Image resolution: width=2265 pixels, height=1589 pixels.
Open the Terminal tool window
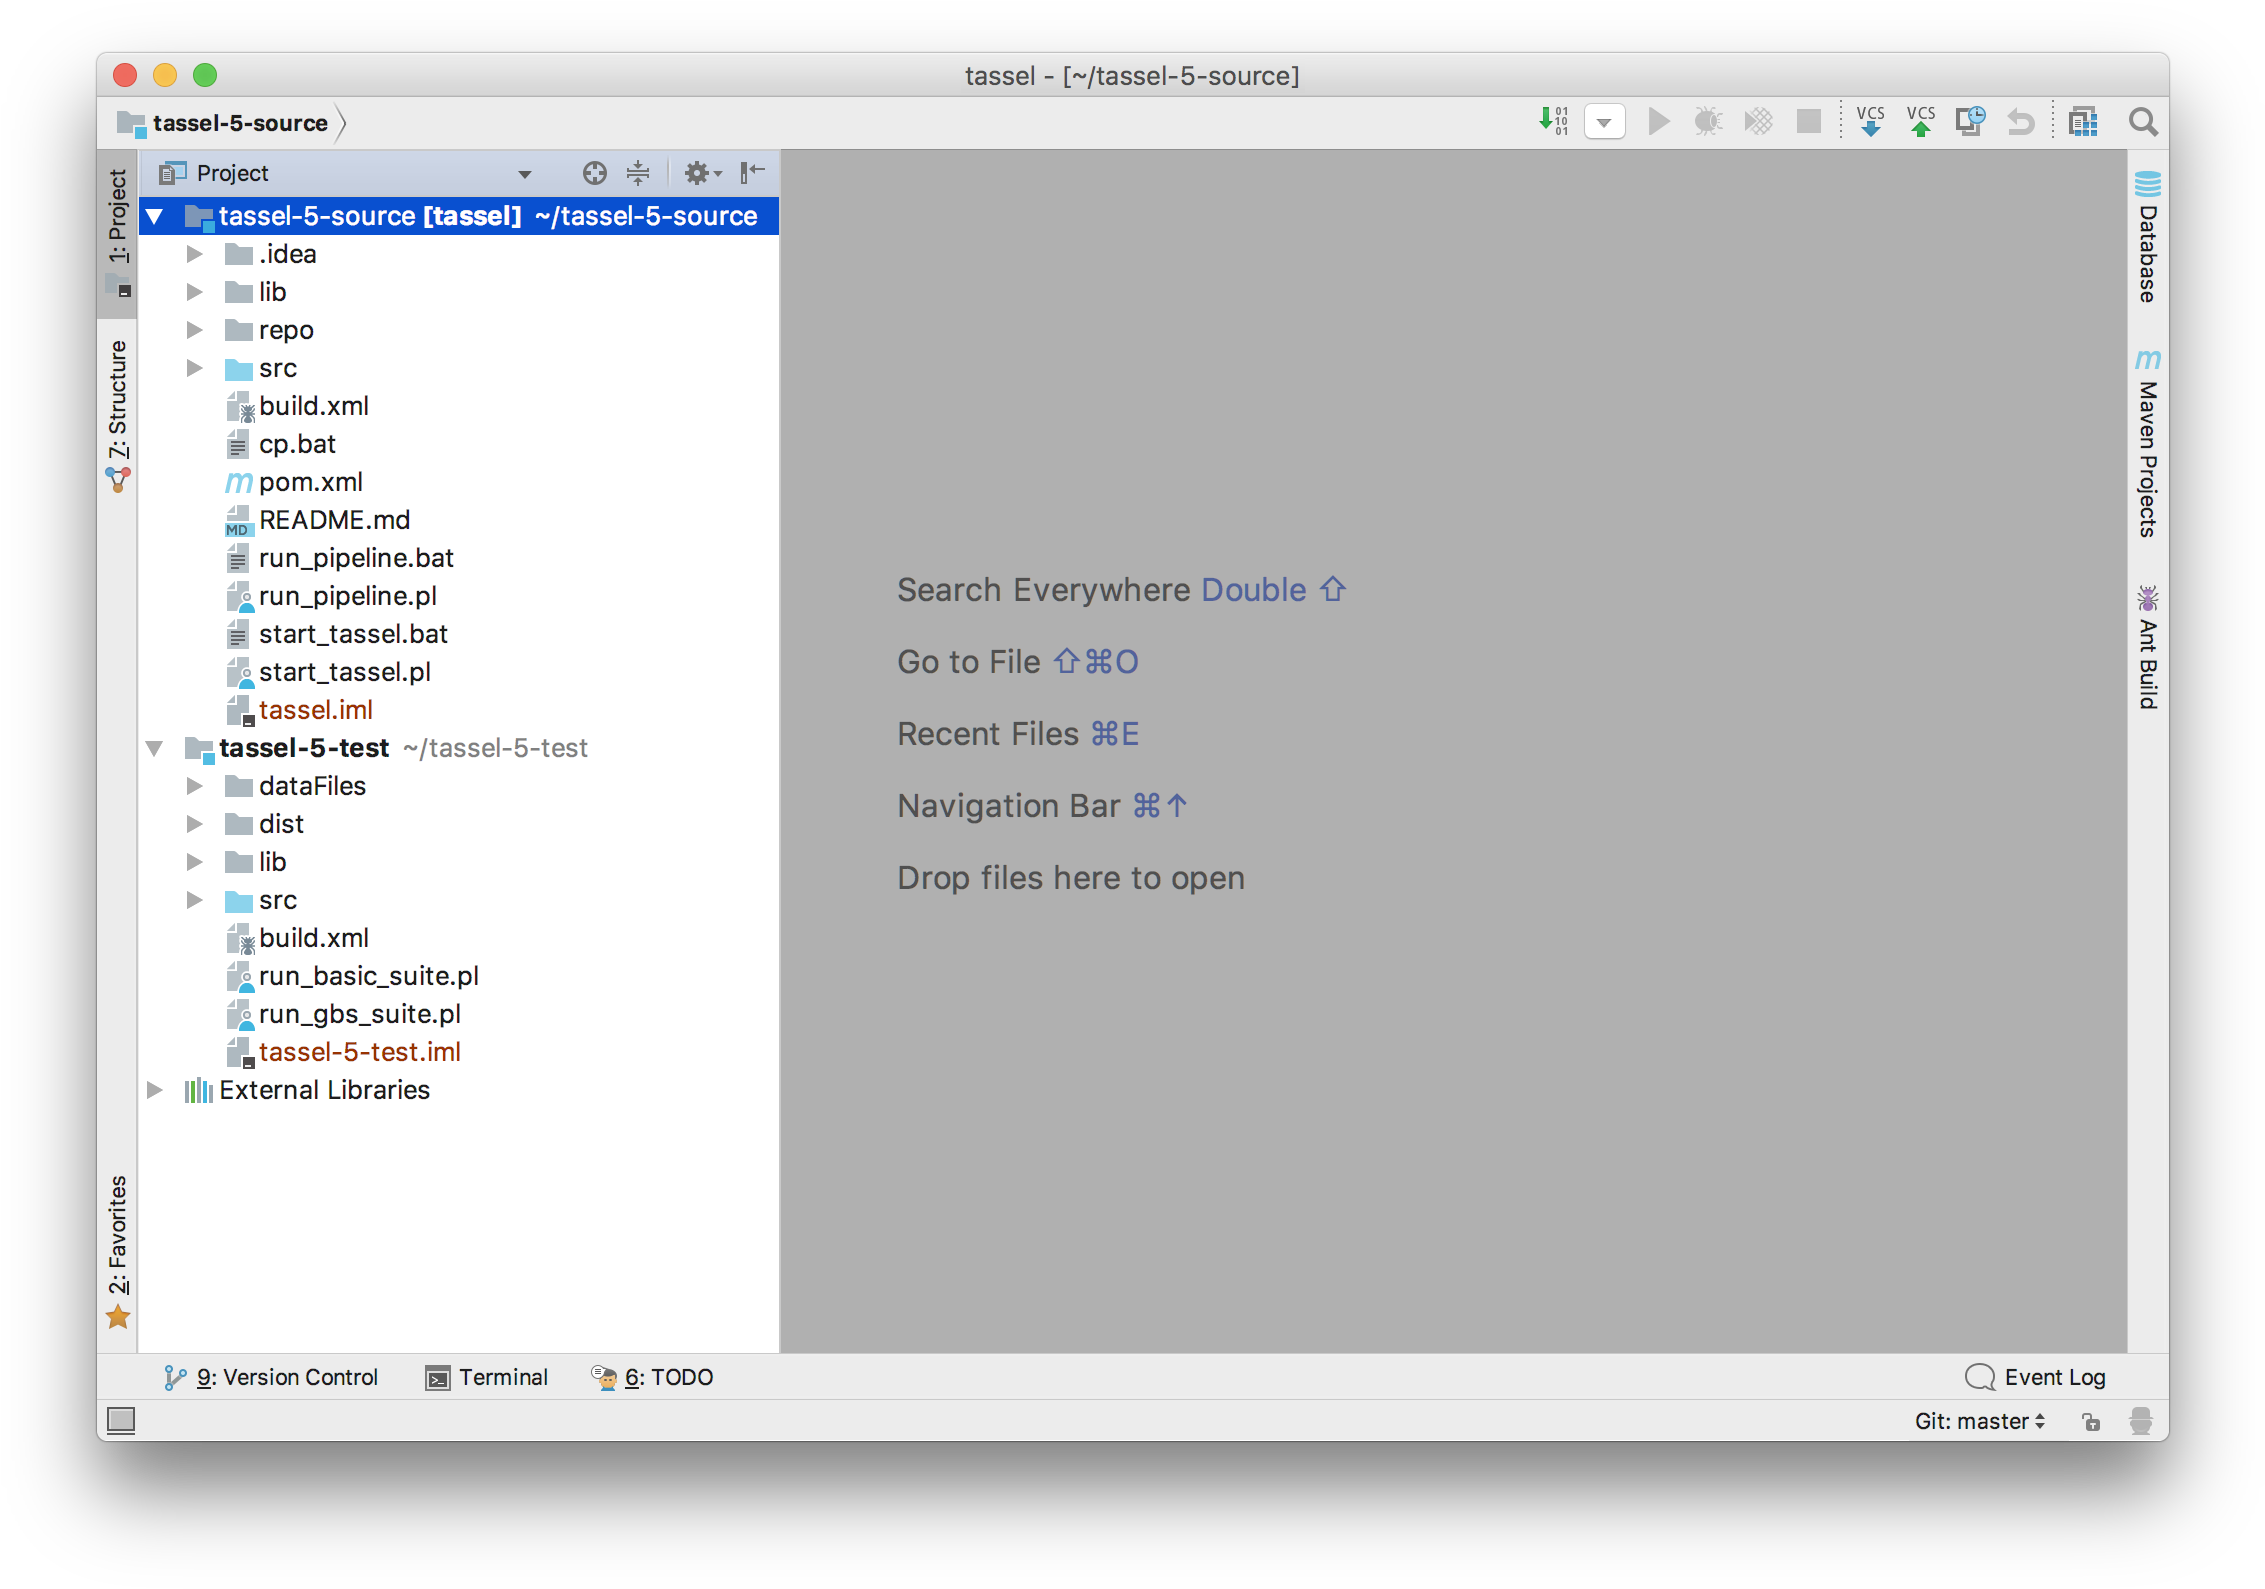click(x=487, y=1377)
